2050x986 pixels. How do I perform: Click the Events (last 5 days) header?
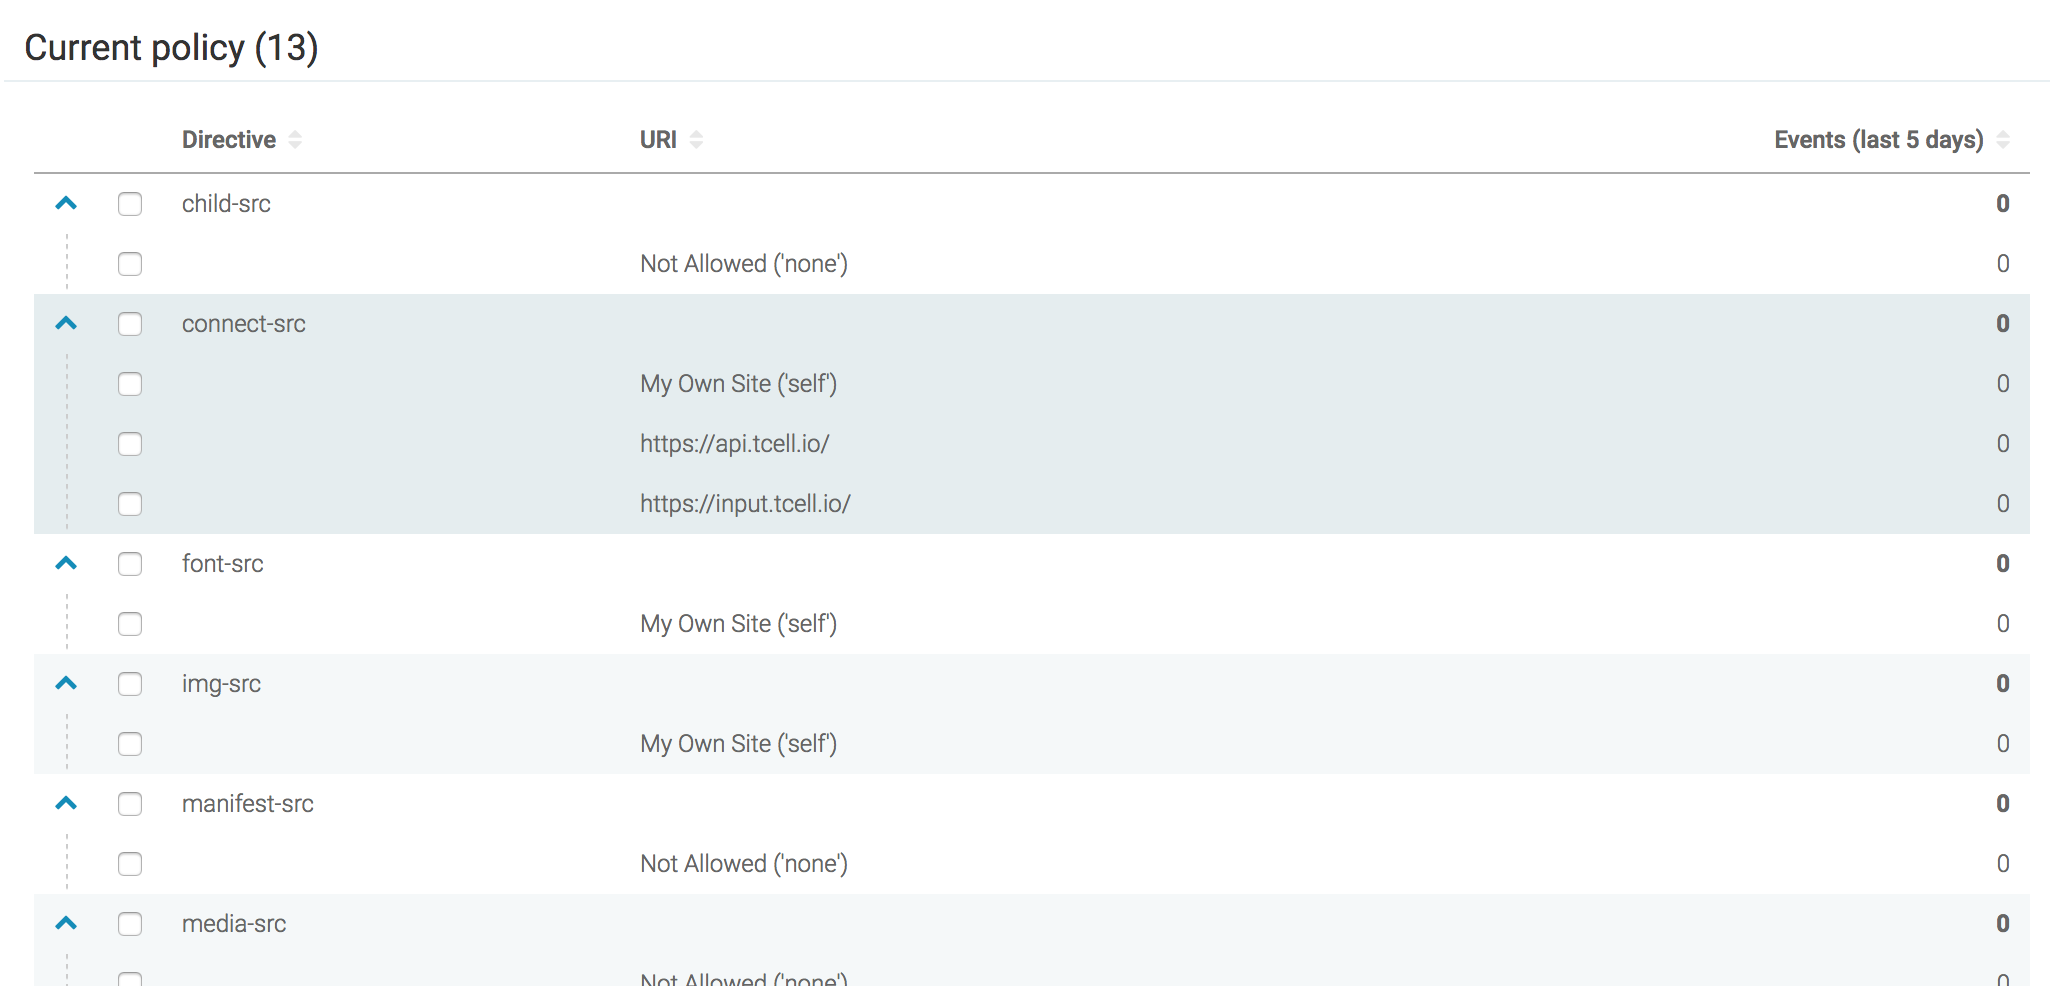tap(1878, 140)
